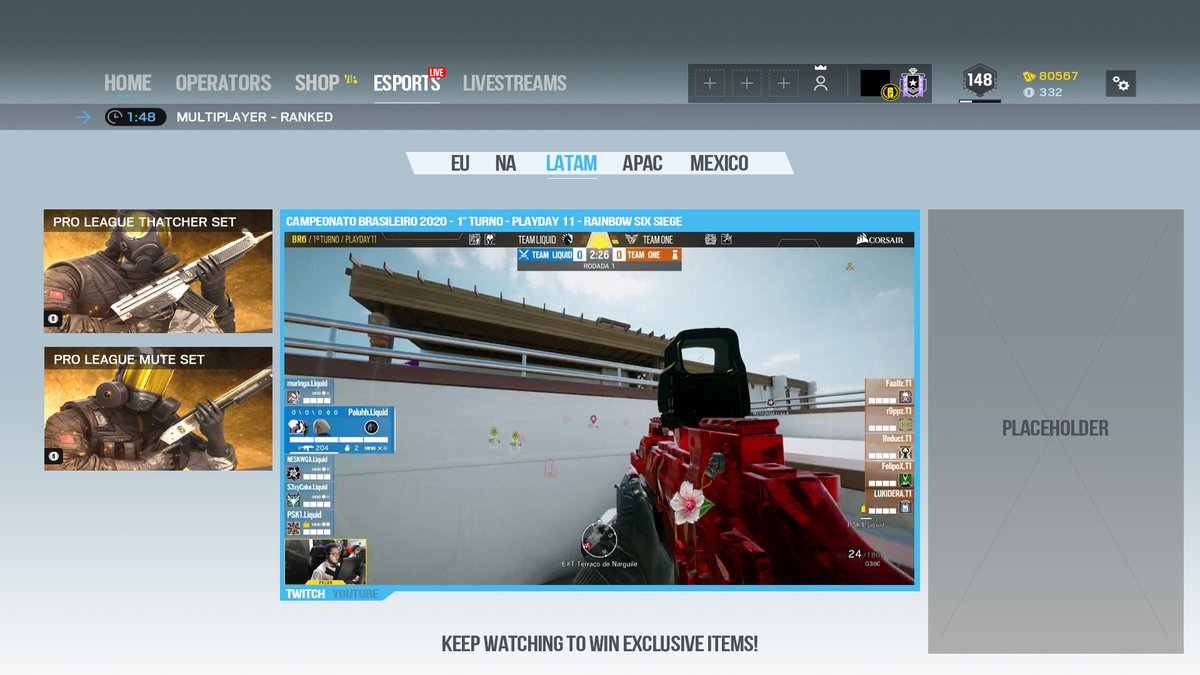Select the NA region tab
Image resolution: width=1200 pixels, height=675 pixels.
tap(506, 163)
